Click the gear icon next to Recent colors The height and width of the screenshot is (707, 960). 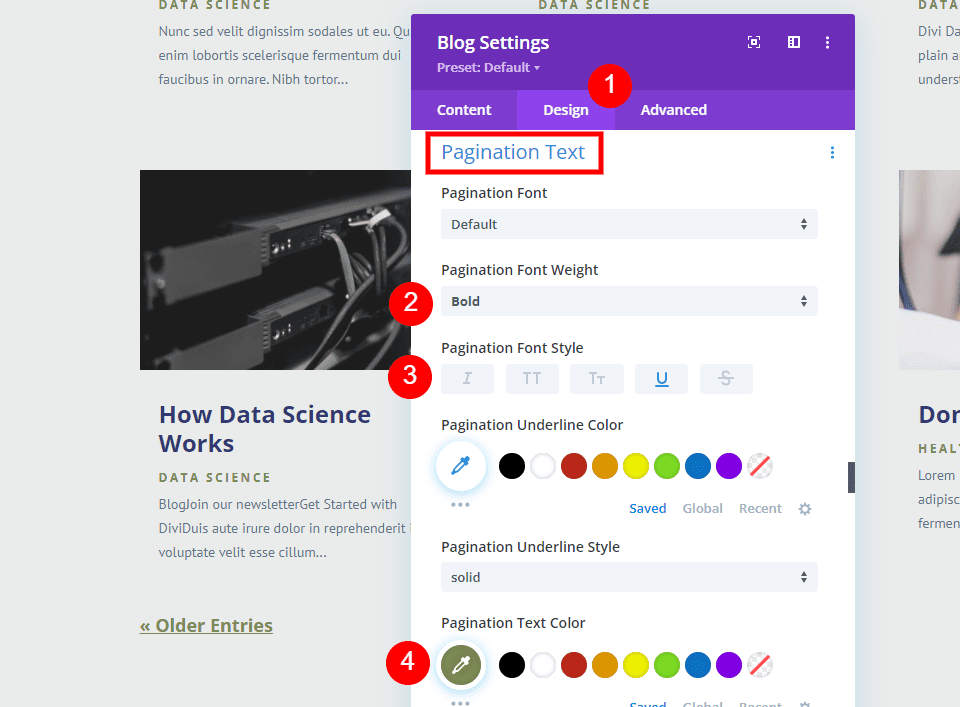click(x=805, y=509)
